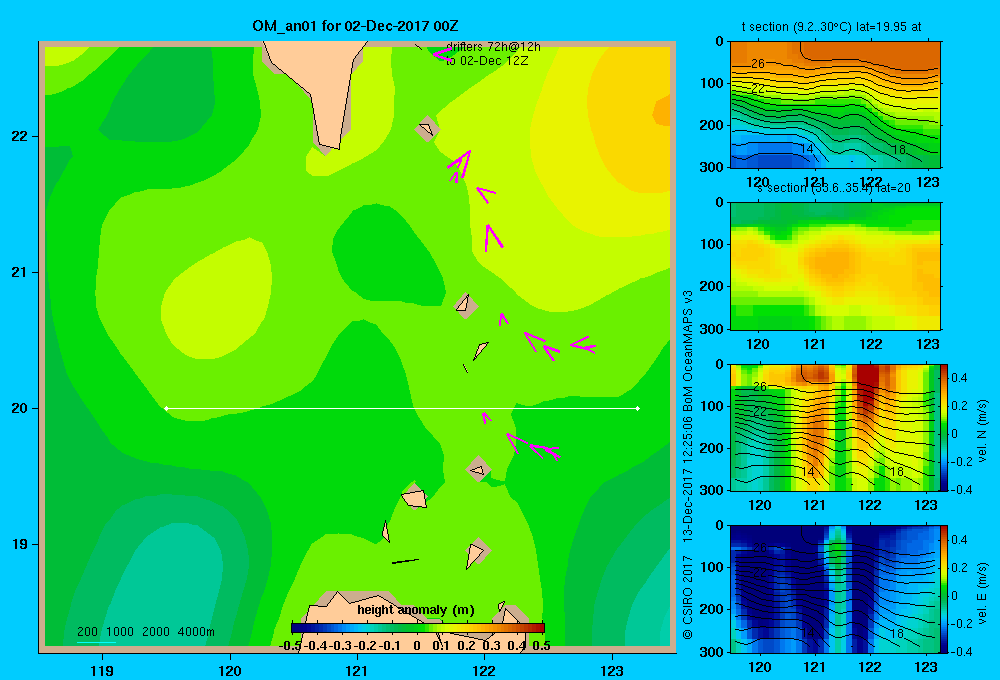Click the latitude label '21' on main map
The image size is (1000, 680).
(20, 272)
